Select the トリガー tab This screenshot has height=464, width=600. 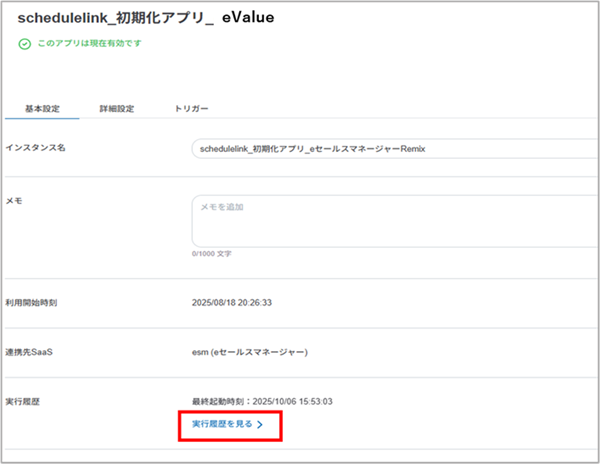click(x=192, y=108)
